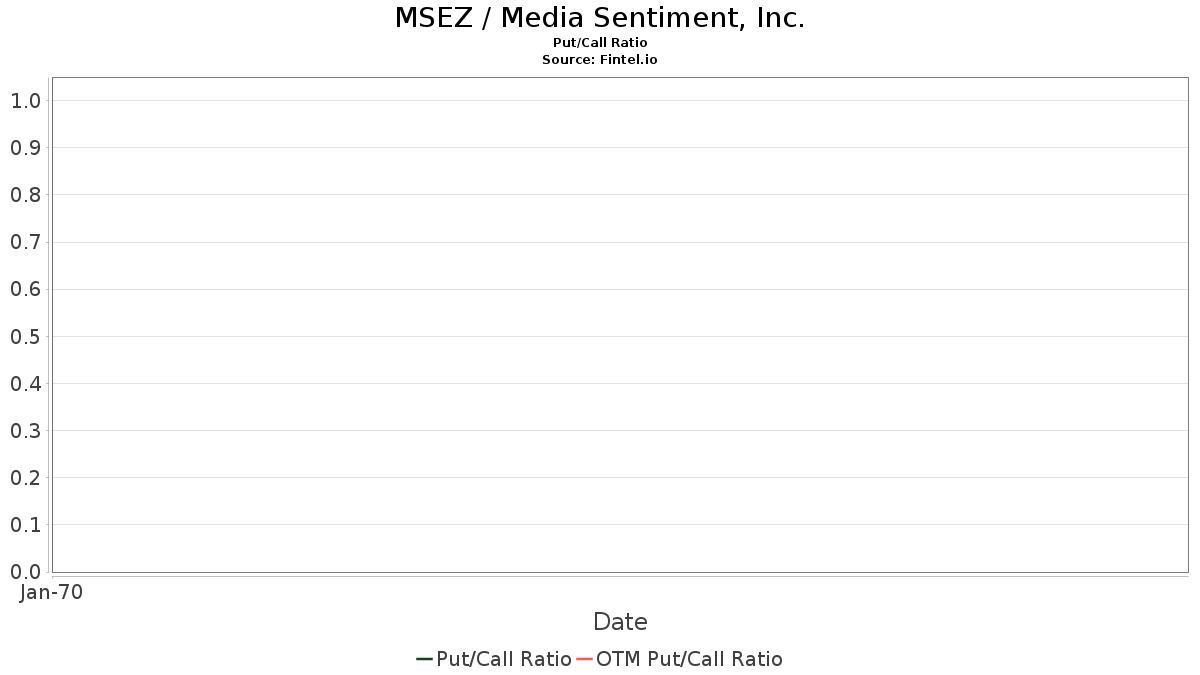Click the Date x-axis title
The height and width of the screenshot is (675, 1200).
(x=620, y=622)
